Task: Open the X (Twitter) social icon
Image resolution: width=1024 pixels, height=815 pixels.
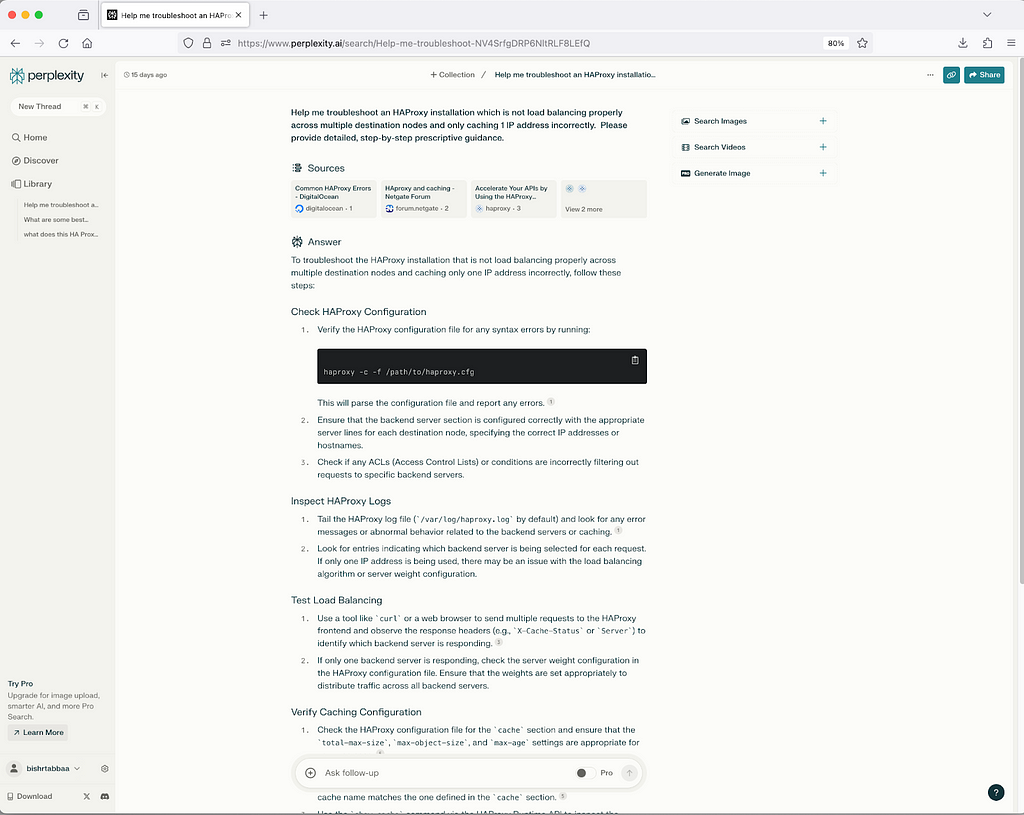Action: [87, 796]
